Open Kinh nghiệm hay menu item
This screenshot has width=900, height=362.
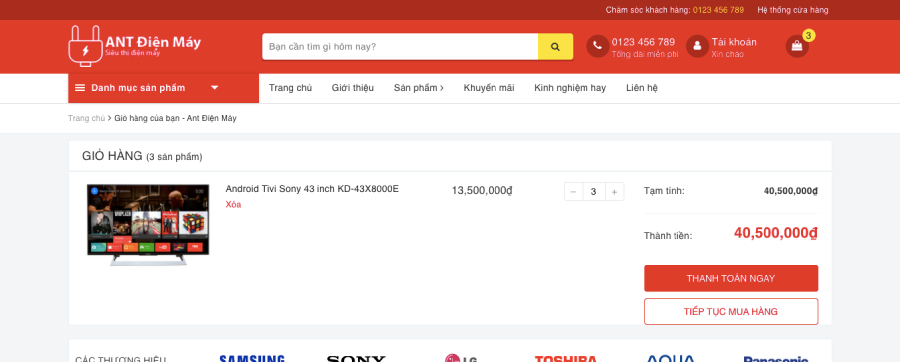click(570, 88)
